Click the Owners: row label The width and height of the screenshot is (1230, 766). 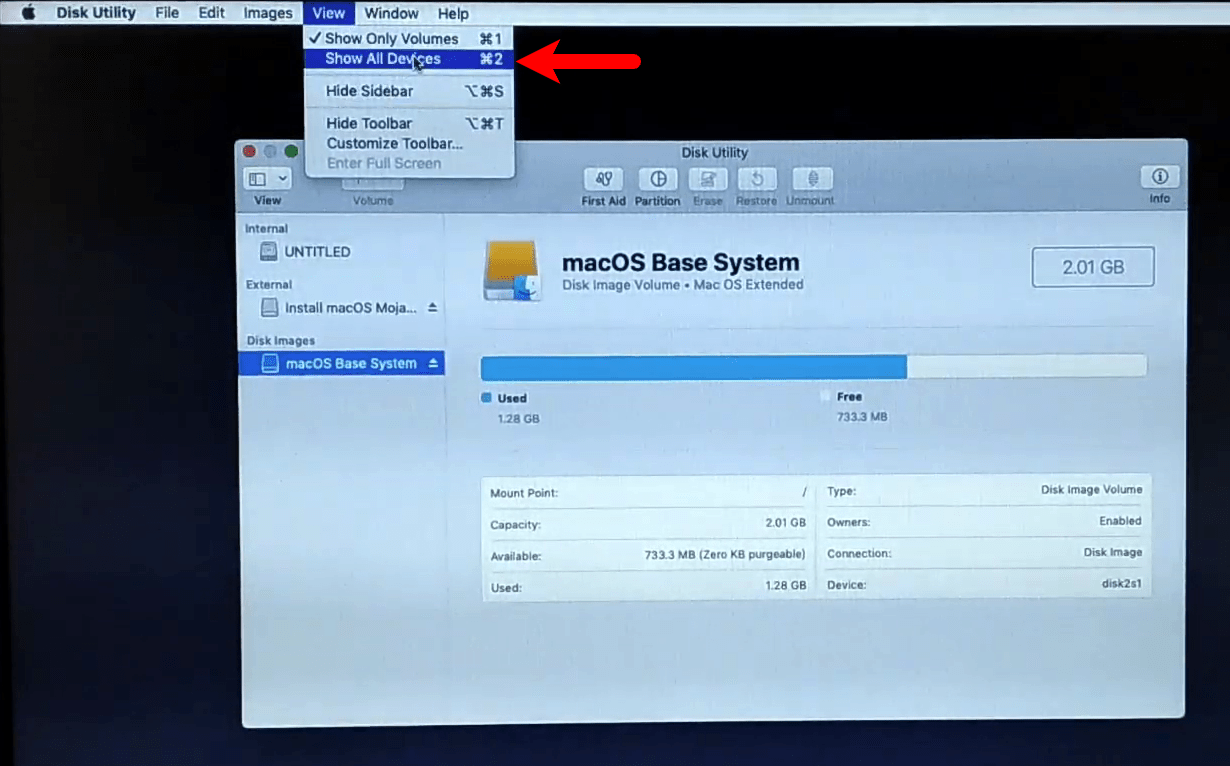(x=849, y=523)
